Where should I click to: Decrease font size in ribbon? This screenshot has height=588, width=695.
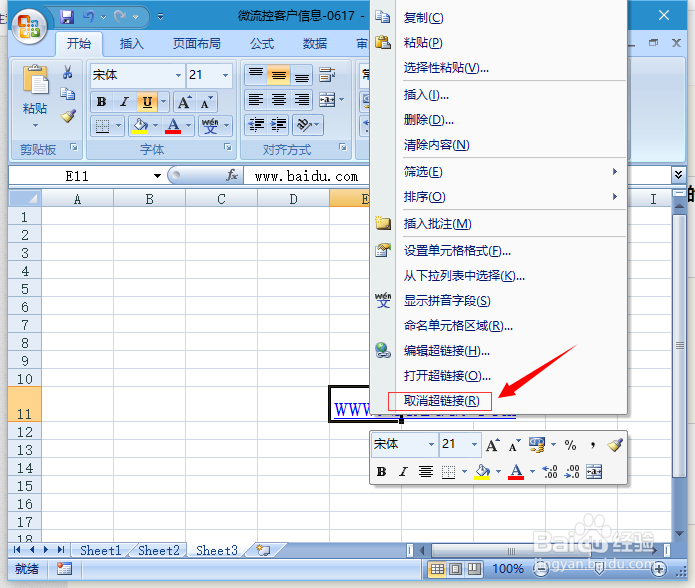(206, 102)
